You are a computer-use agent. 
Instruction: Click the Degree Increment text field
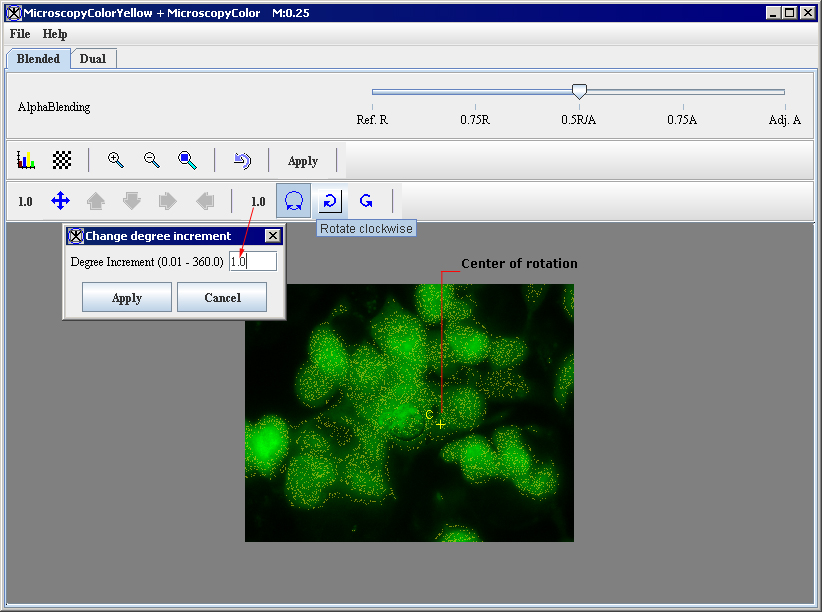click(x=252, y=261)
